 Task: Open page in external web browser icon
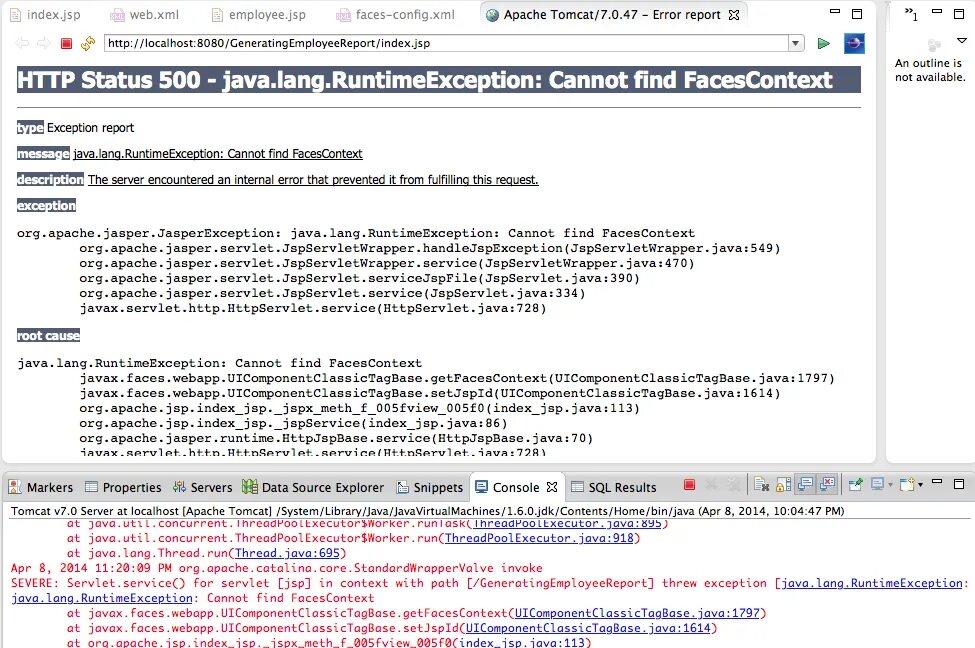click(x=854, y=43)
